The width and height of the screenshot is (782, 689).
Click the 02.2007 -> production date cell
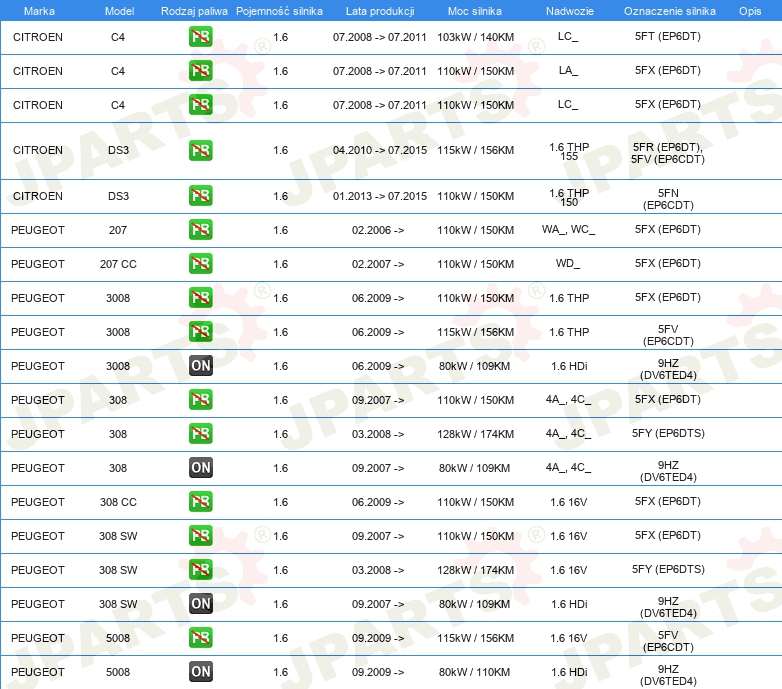pyautogui.click(x=378, y=264)
